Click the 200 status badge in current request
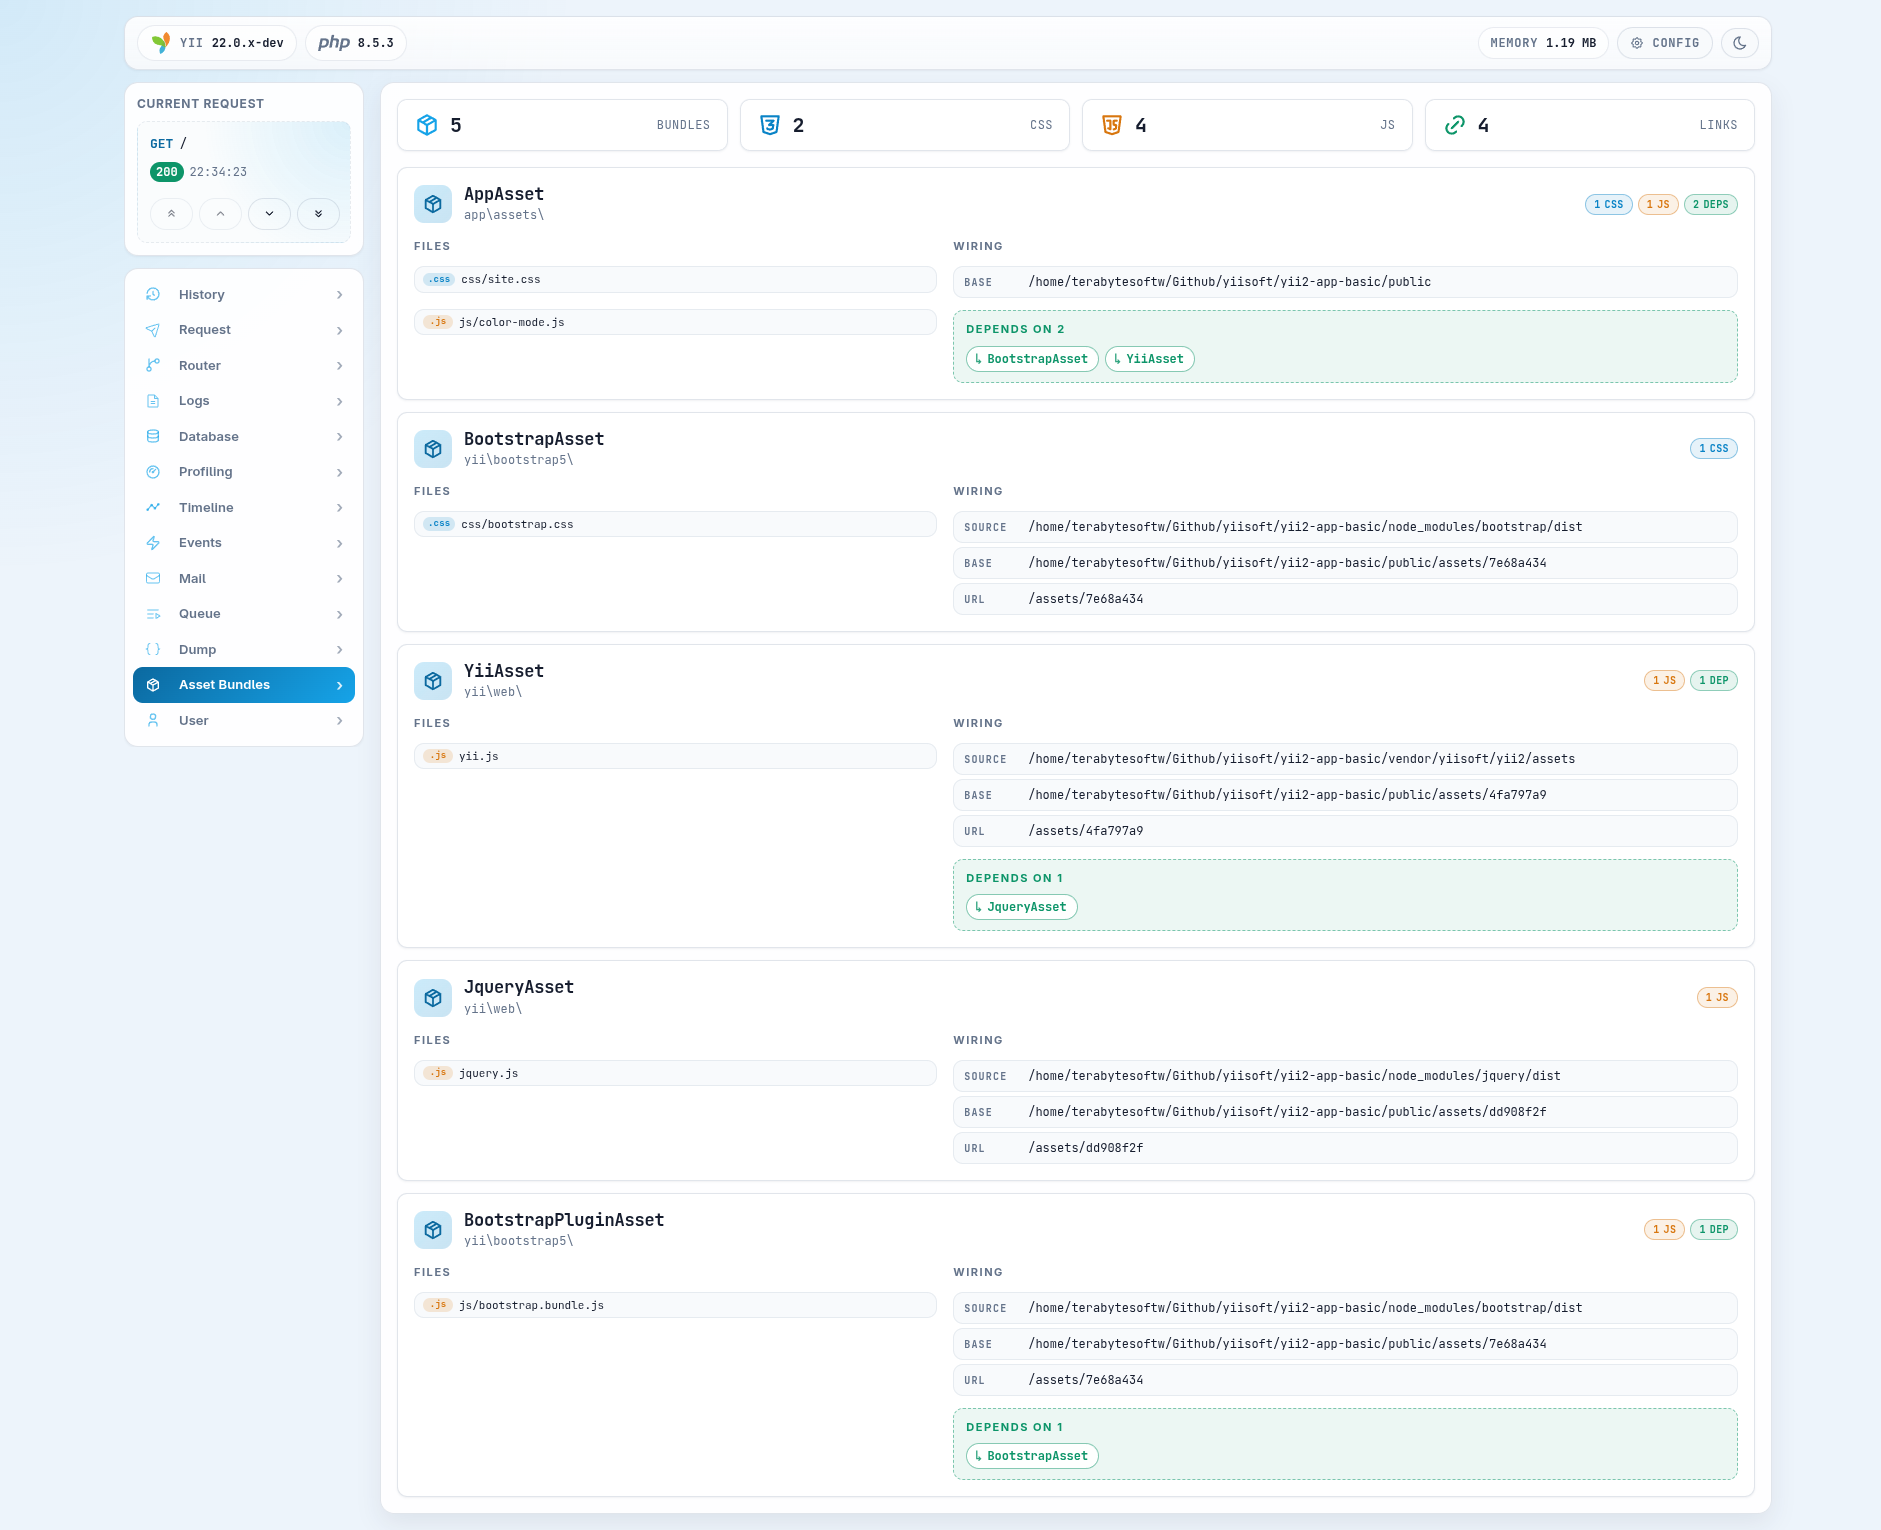Image resolution: width=1881 pixels, height=1530 pixels. click(x=167, y=172)
